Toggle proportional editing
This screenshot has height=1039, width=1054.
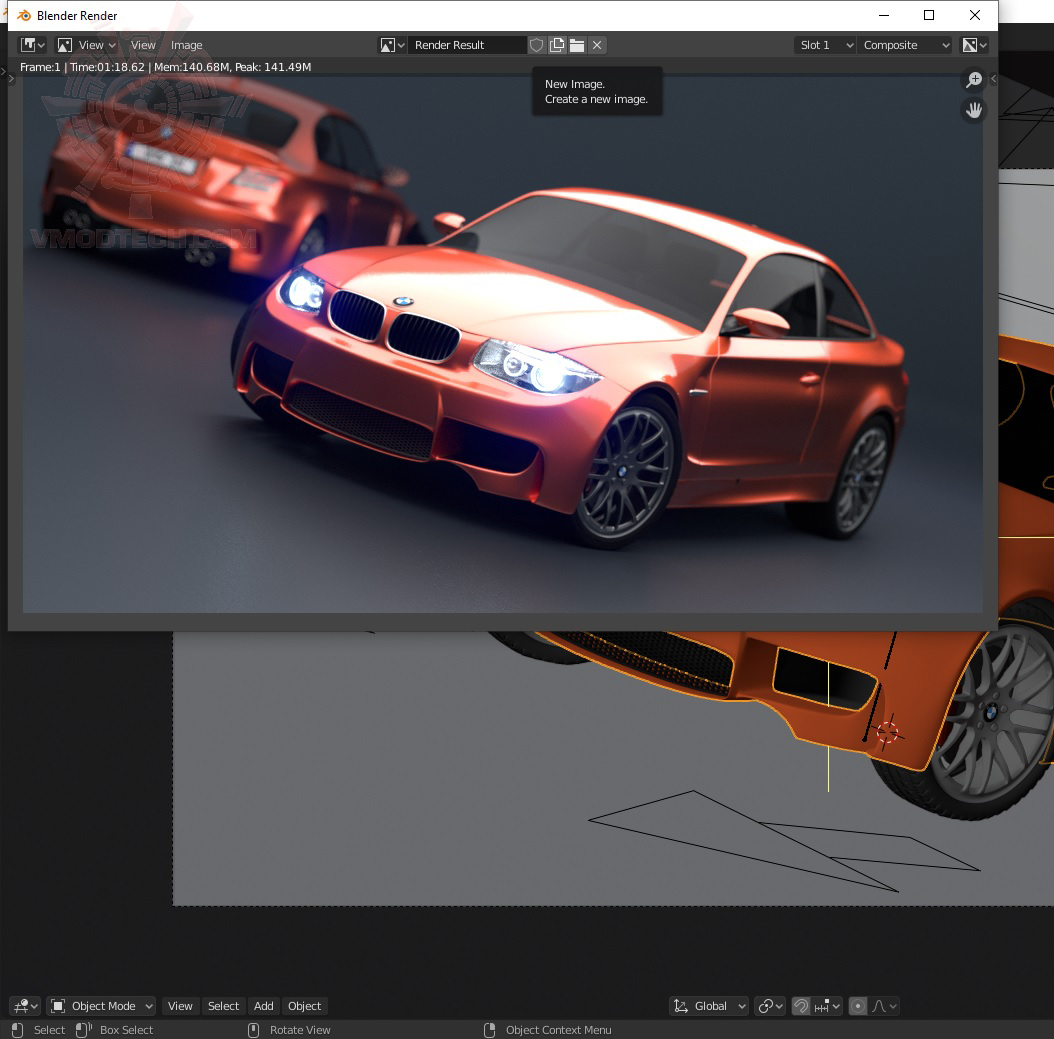tap(858, 1006)
